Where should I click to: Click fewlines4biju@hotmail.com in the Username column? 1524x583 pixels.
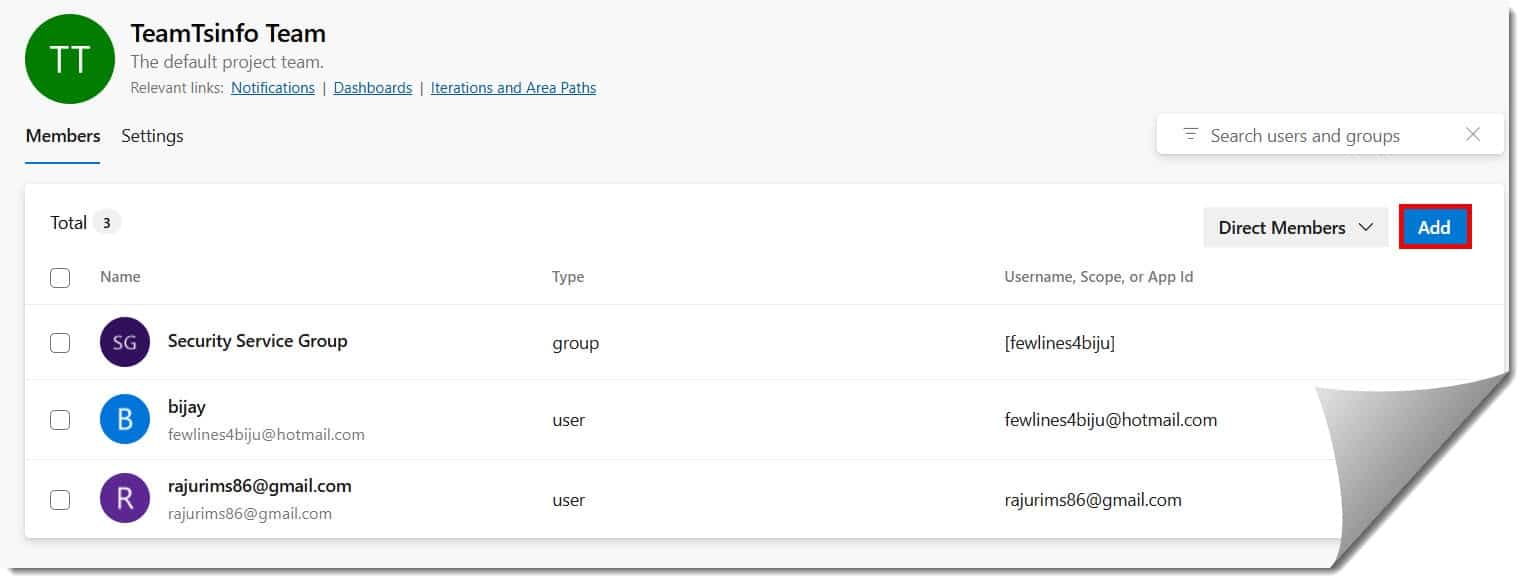coord(1110,420)
